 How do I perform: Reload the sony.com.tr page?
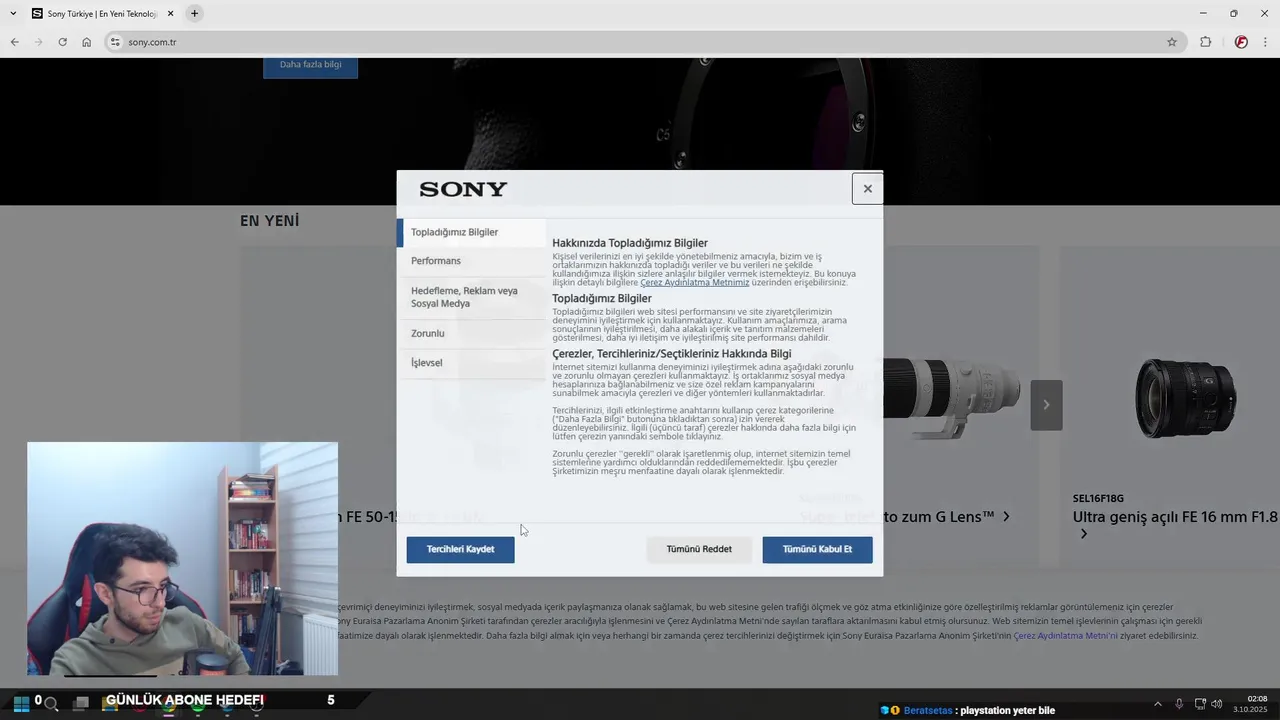coord(62,42)
